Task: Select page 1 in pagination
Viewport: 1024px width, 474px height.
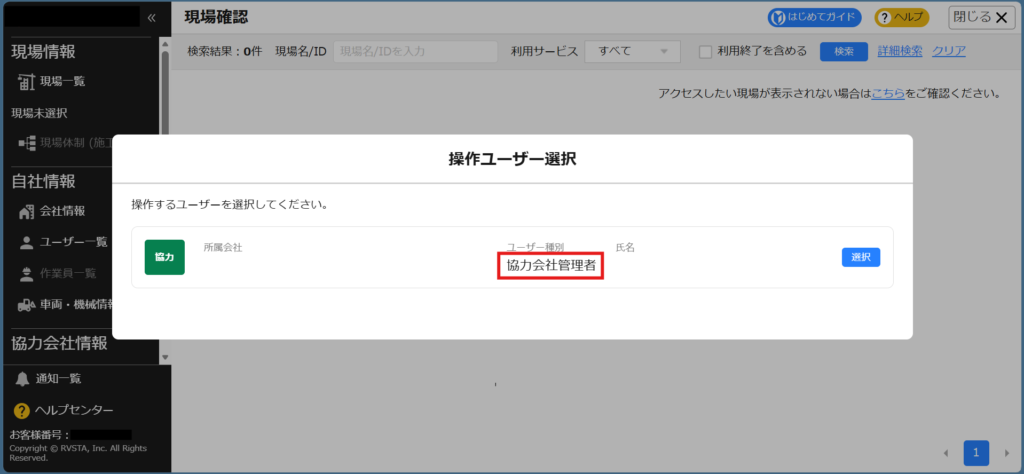Action: (976, 452)
